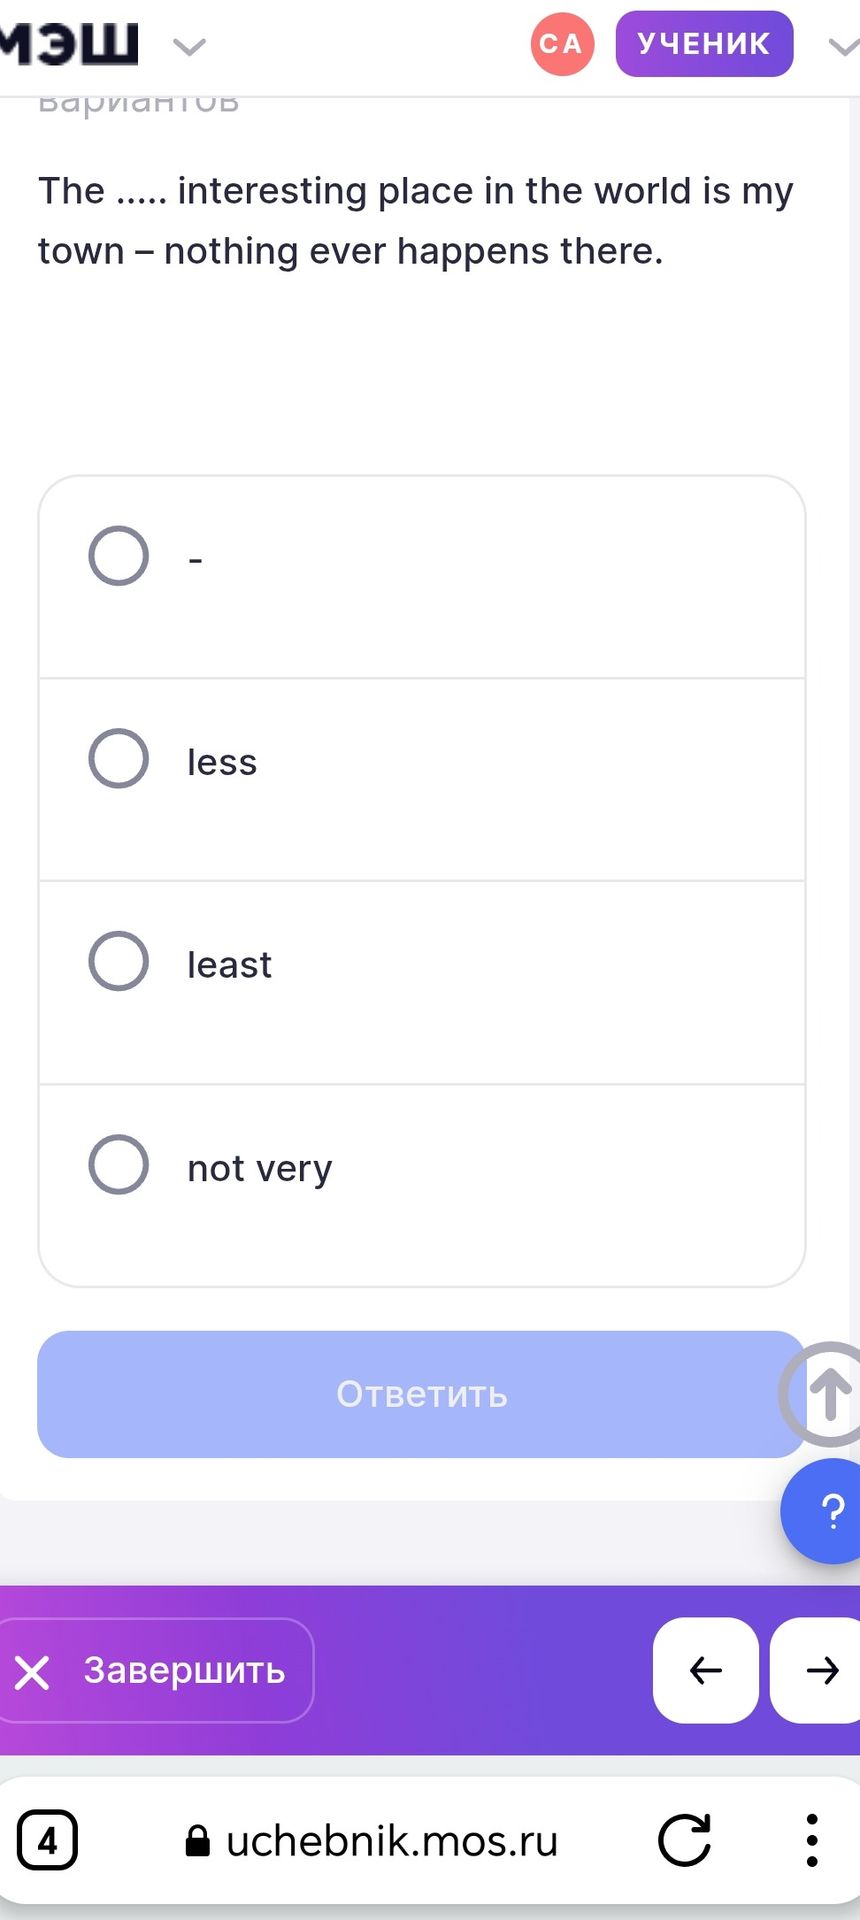Open the CA user avatar
Image resolution: width=860 pixels, height=1920 pixels.
562,44
